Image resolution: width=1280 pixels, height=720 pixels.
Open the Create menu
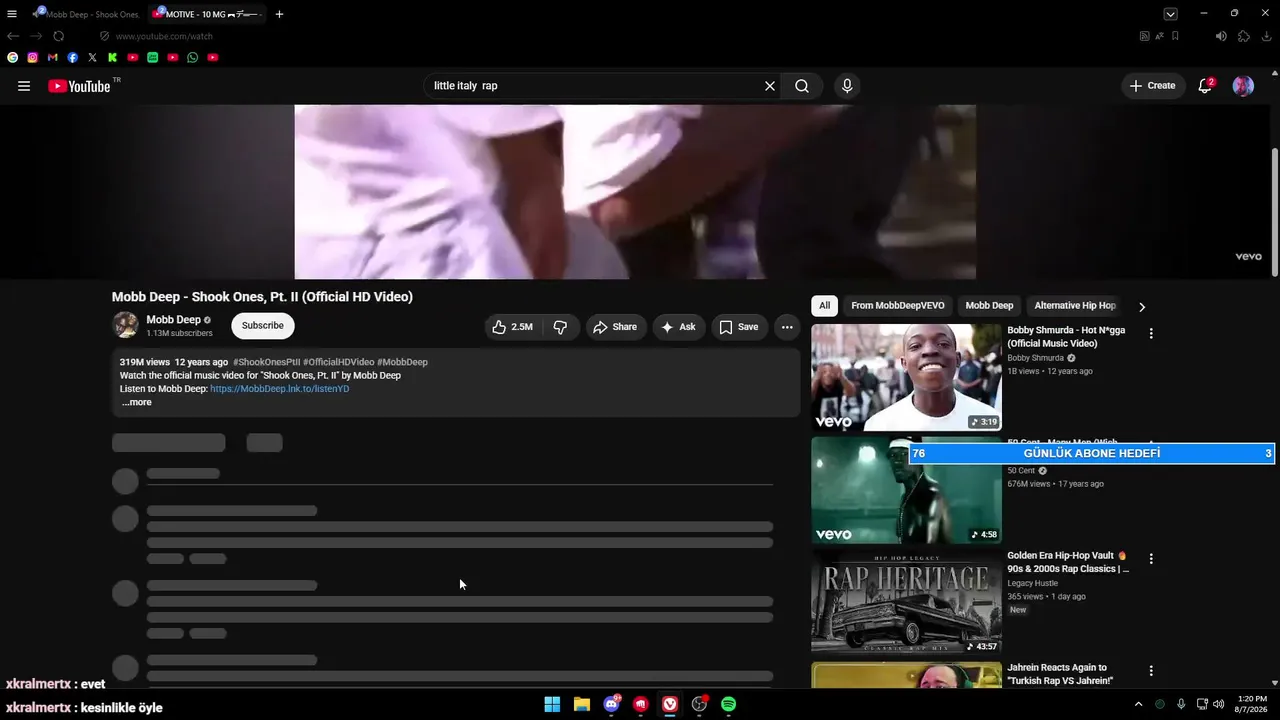(x=1153, y=86)
